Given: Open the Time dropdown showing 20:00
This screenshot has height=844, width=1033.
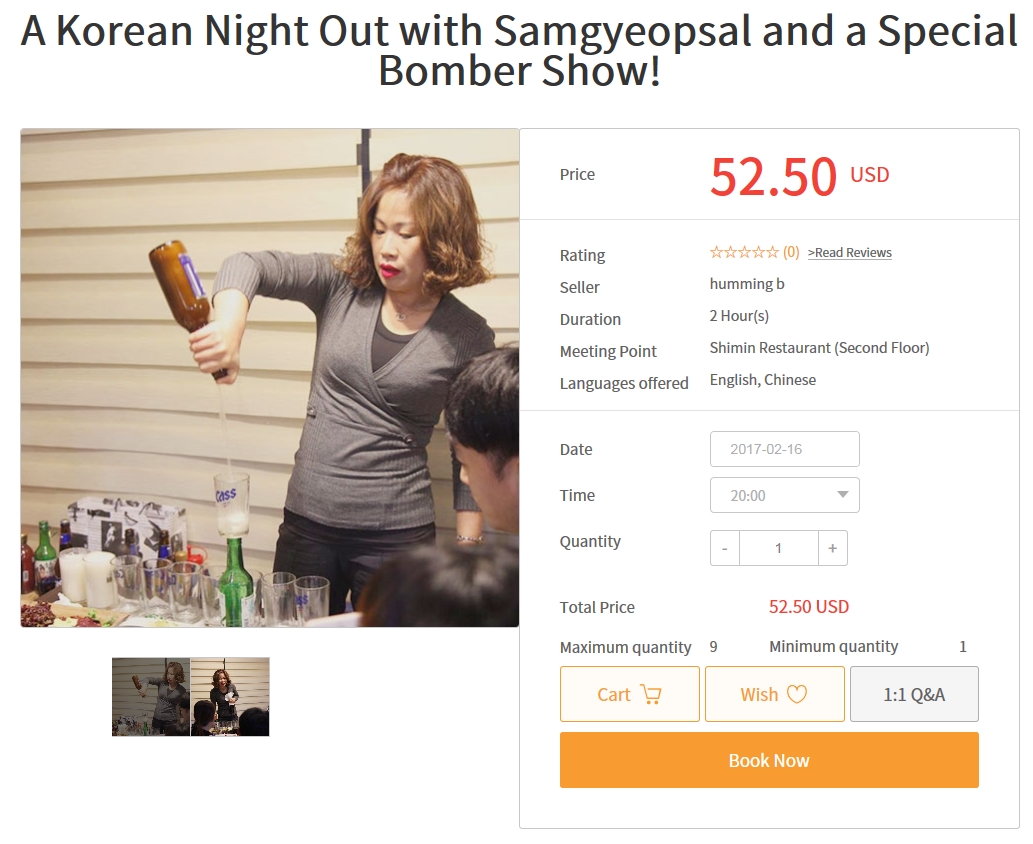Looking at the screenshot, I should pos(770,495).
